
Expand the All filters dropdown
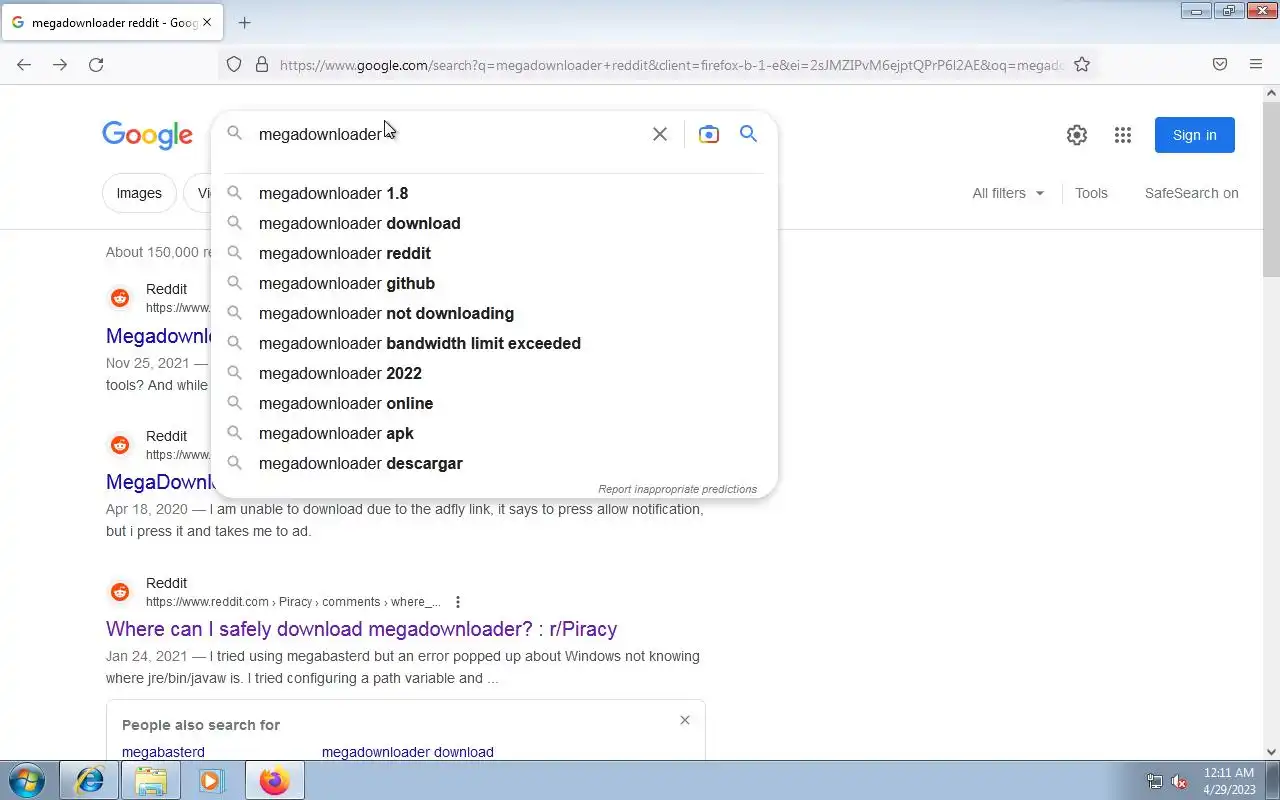click(1008, 193)
